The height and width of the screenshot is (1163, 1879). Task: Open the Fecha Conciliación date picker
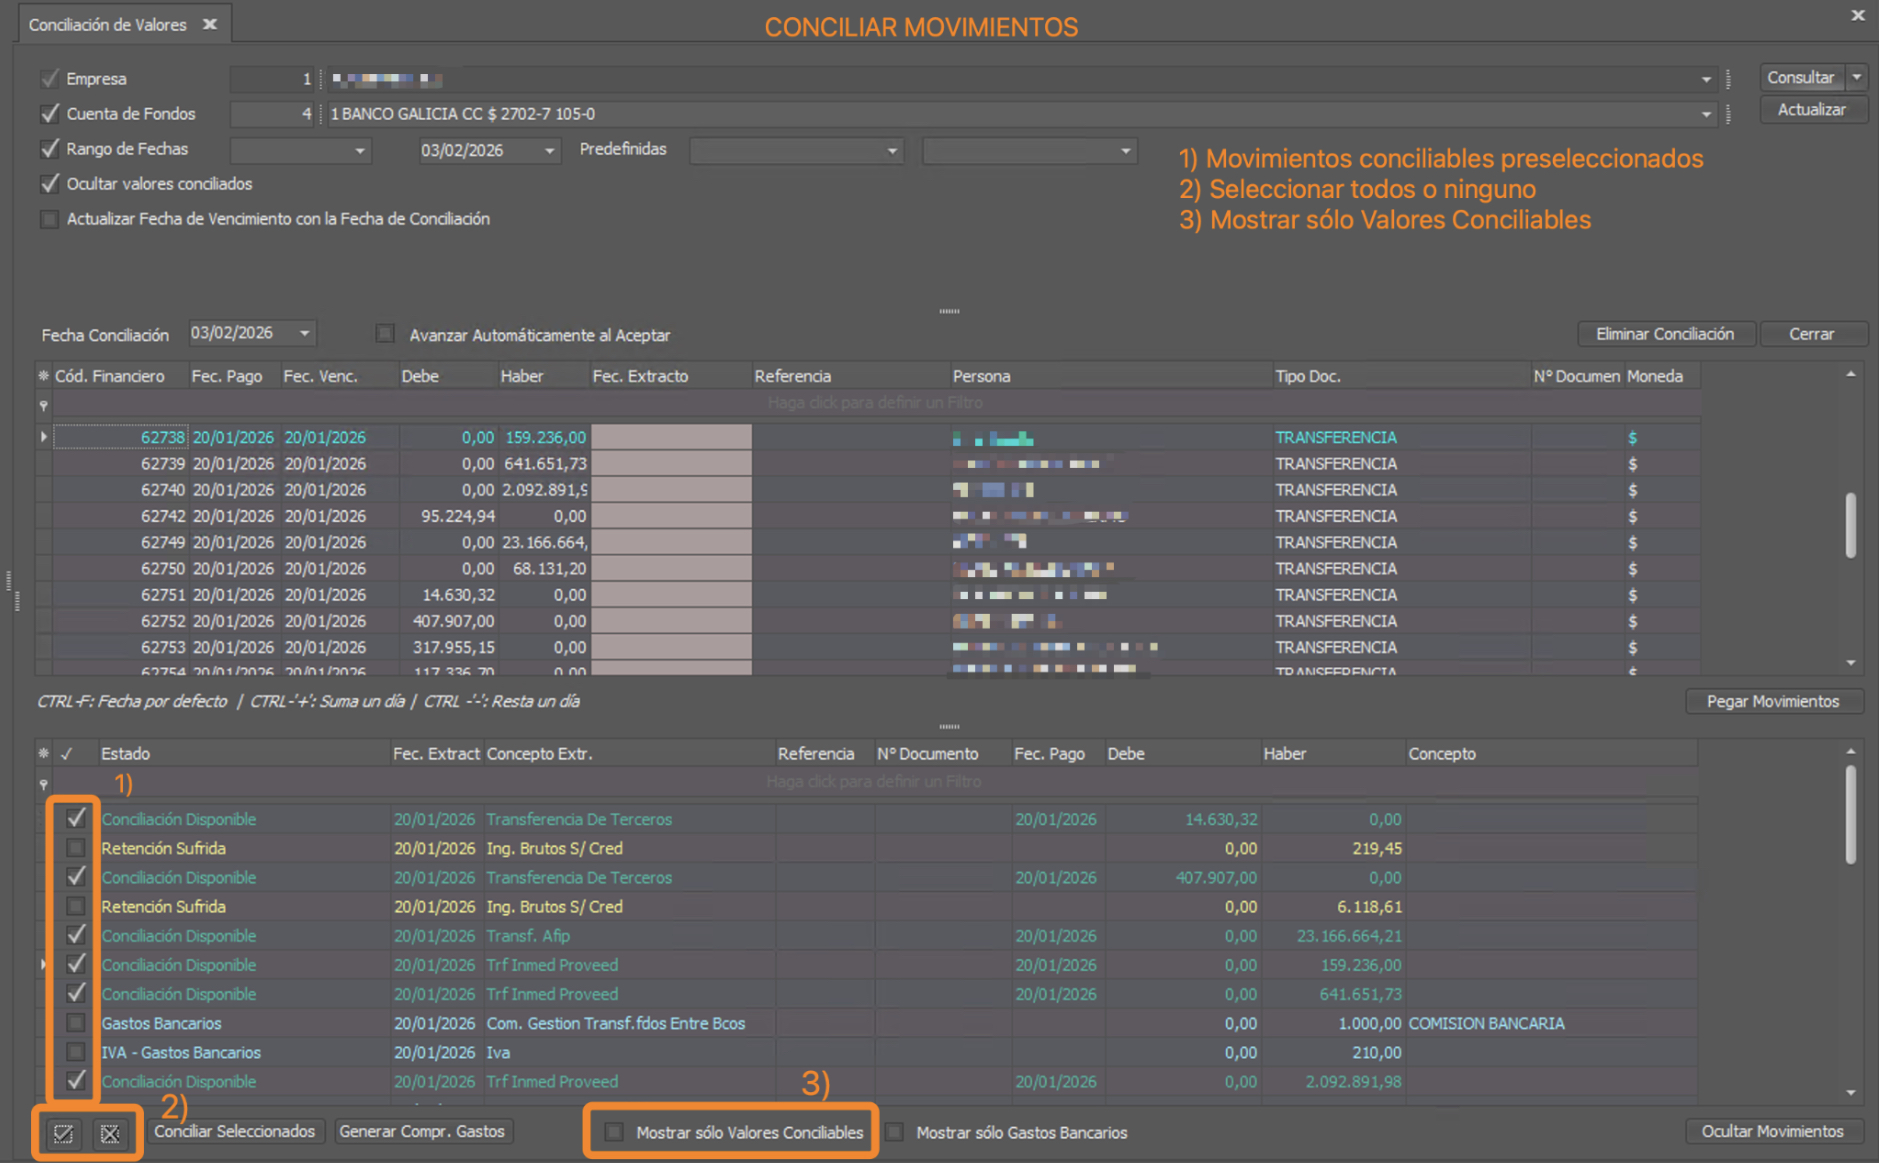coord(304,333)
